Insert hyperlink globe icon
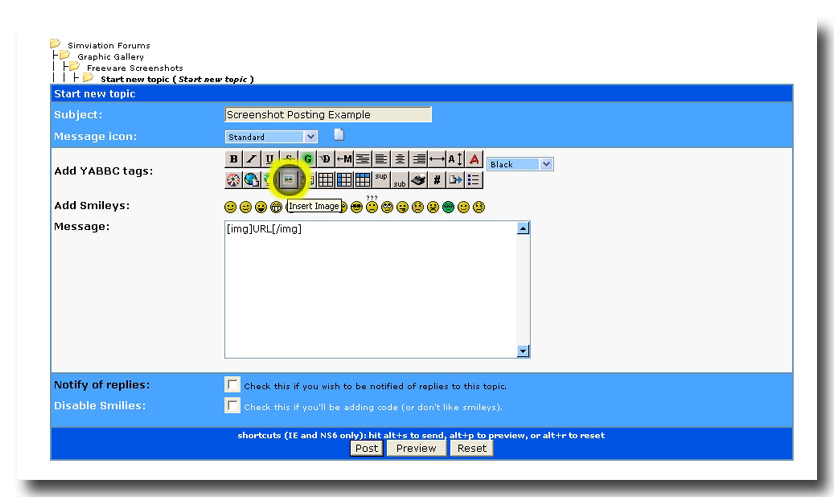834x497 pixels. pyautogui.click(x=252, y=180)
